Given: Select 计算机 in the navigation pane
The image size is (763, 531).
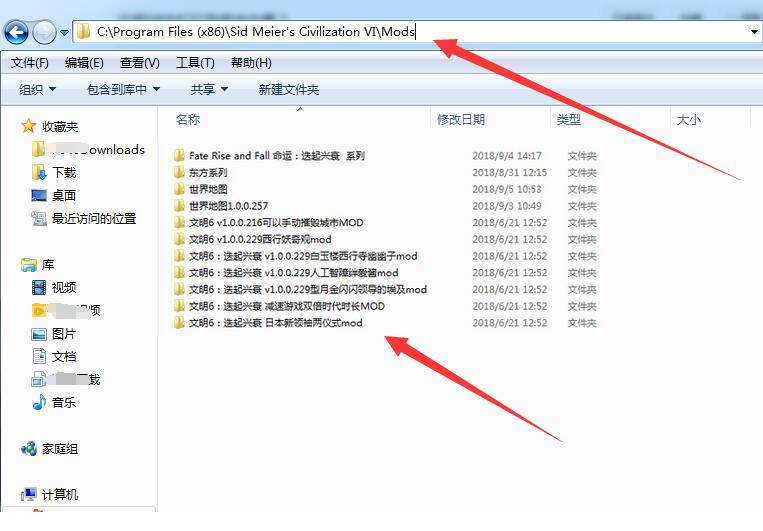Looking at the screenshot, I should [59, 494].
